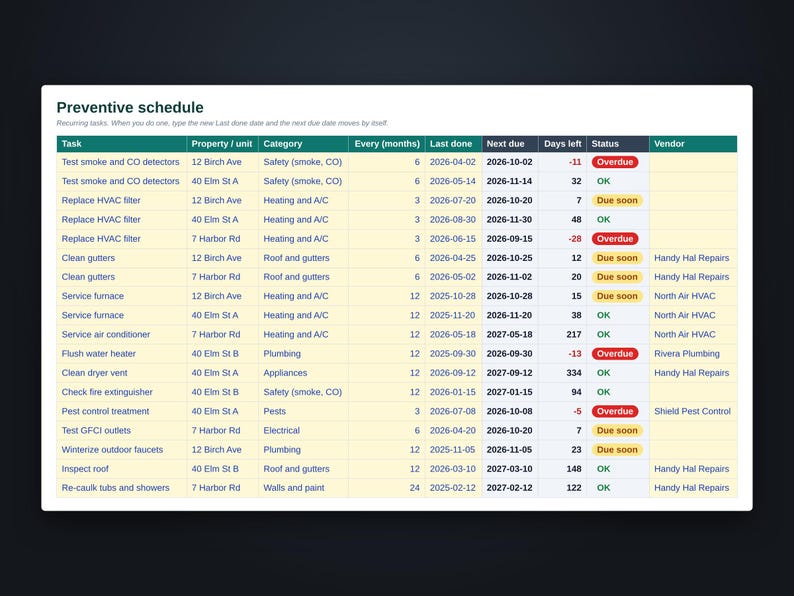Click Overdue badge in Flush water heater row
The image size is (794, 596).
[615, 354]
